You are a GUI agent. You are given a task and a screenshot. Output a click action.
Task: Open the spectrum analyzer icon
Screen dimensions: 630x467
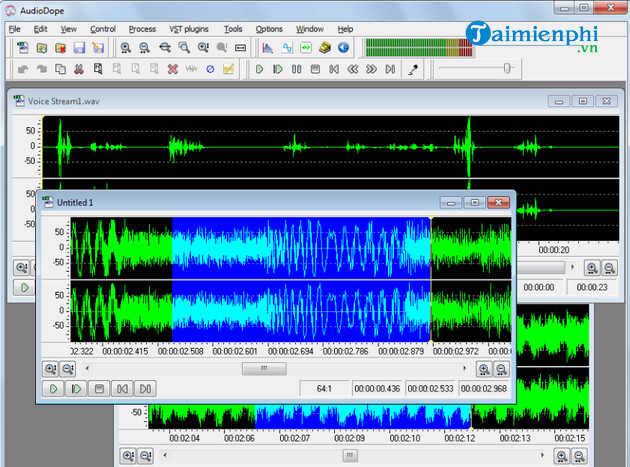coord(267,48)
